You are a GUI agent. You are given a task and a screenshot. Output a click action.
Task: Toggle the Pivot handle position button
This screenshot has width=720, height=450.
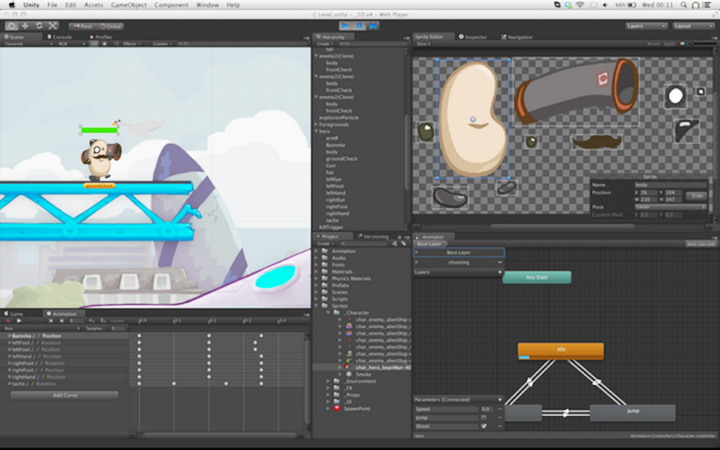point(82,26)
